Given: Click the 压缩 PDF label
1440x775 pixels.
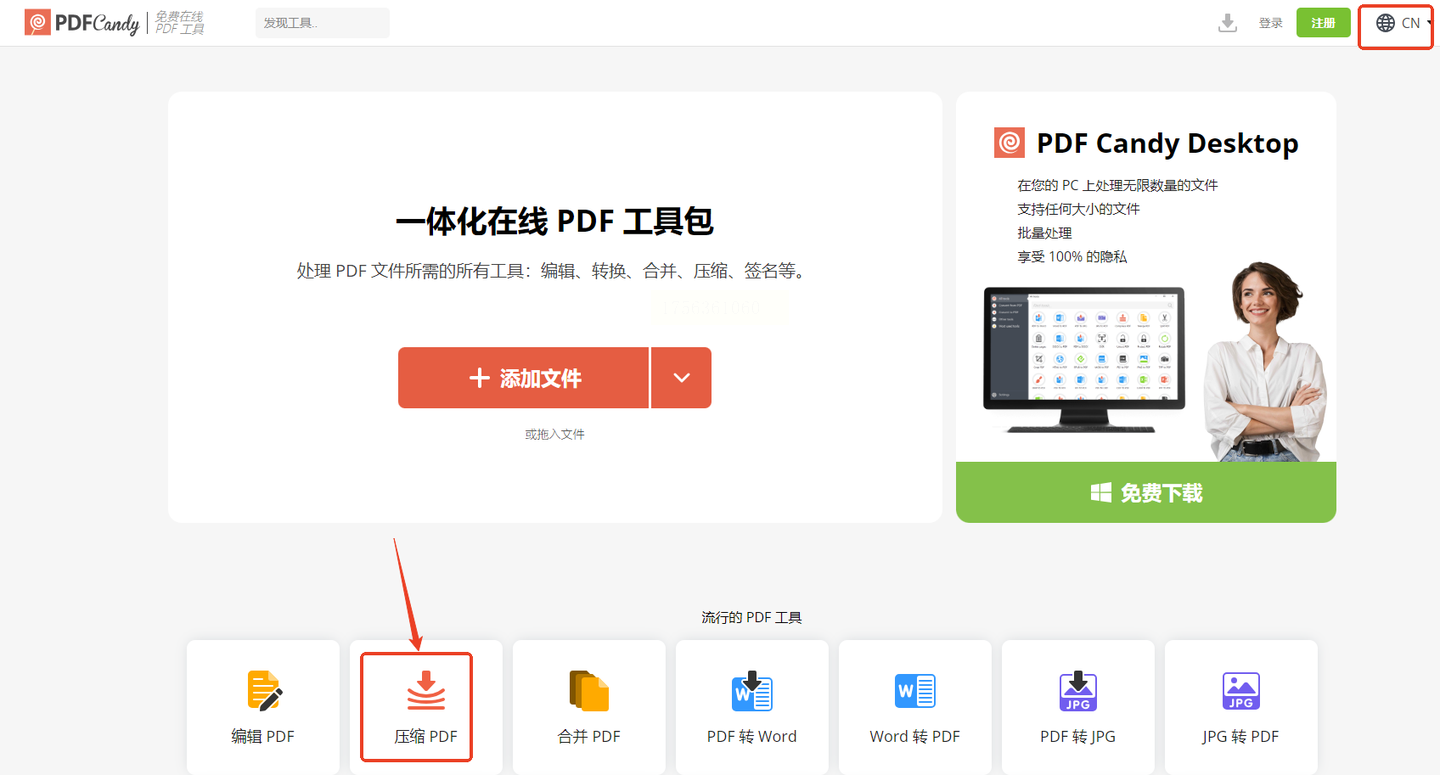Looking at the screenshot, I should 426,737.
